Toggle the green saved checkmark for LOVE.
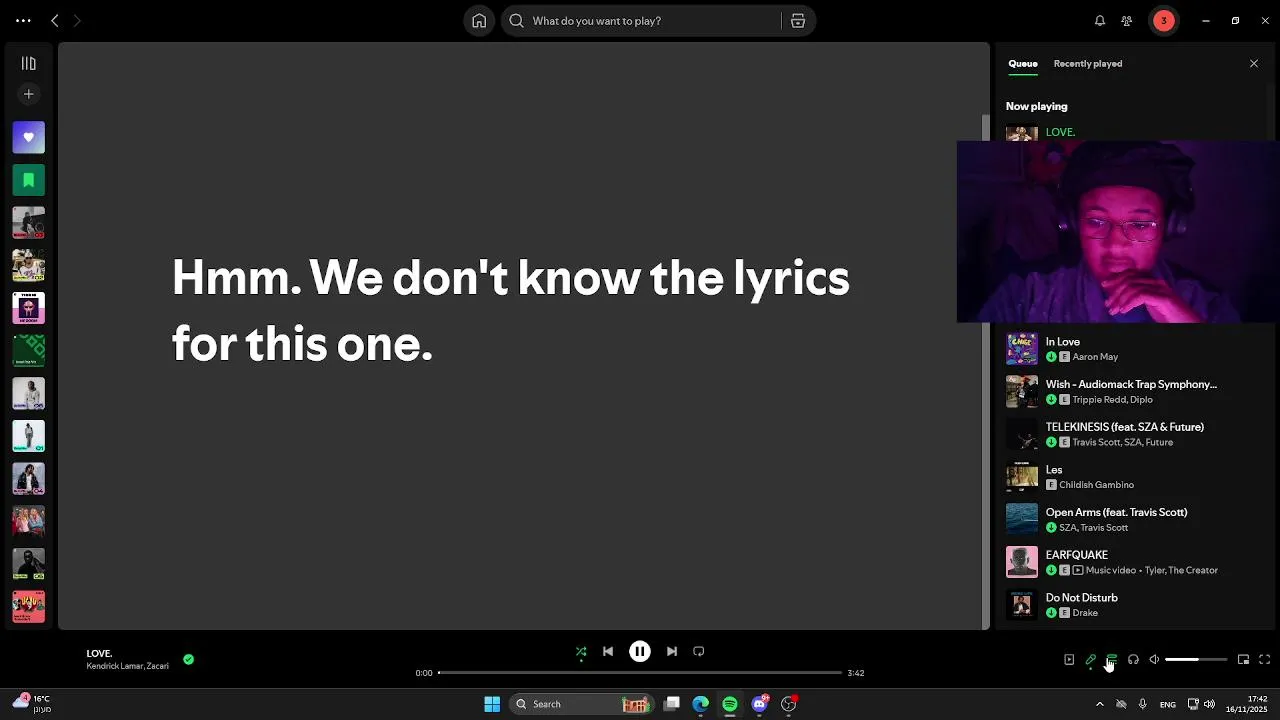Image resolution: width=1280 pixels, height=720 pixels. coord(188,659)
